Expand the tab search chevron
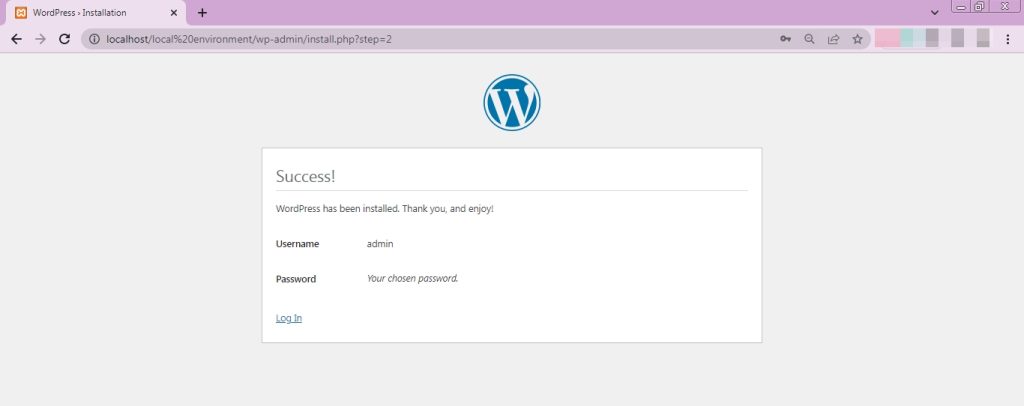 (935, 12)
